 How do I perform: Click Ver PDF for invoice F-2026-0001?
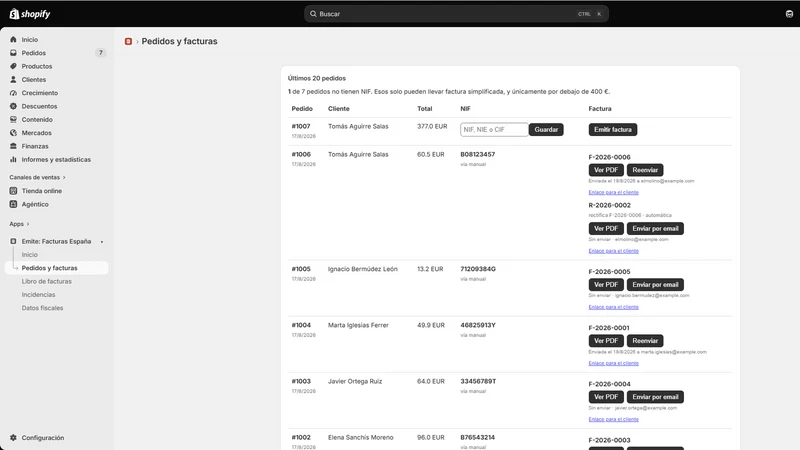(606, 341)
